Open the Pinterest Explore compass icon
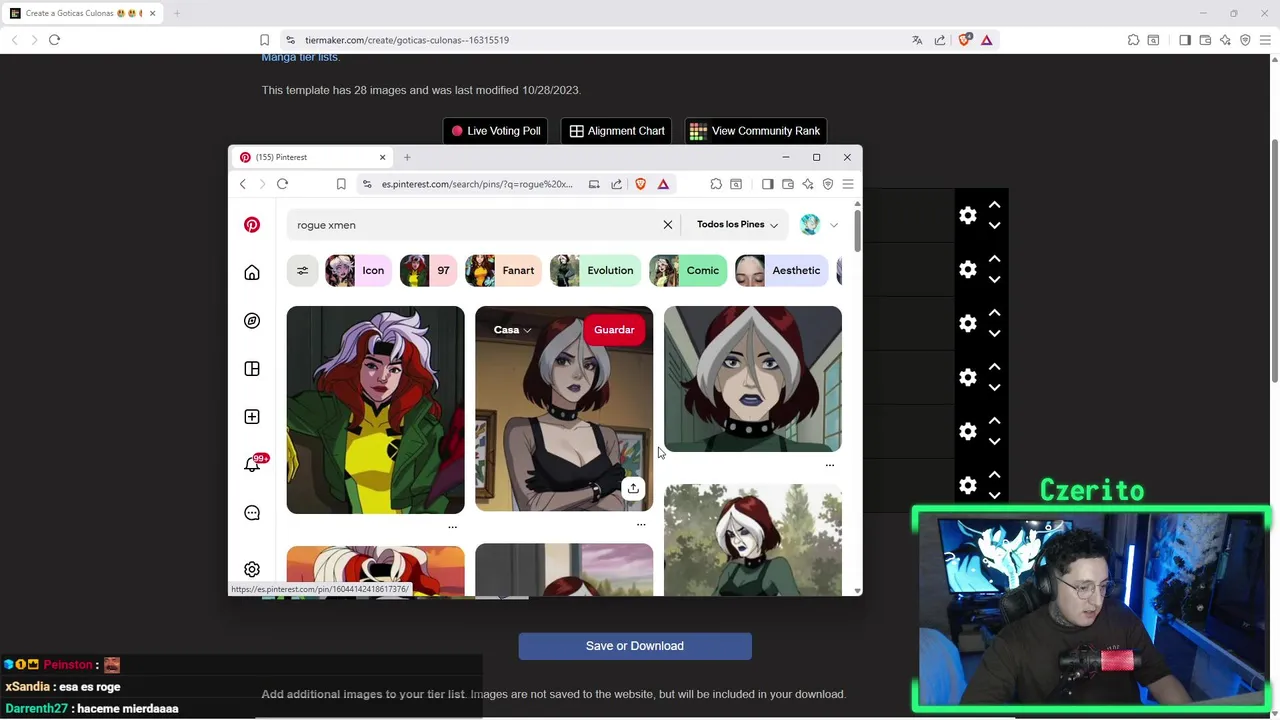The height and width of the screenshot is (720, 1280). click(252, 321)
